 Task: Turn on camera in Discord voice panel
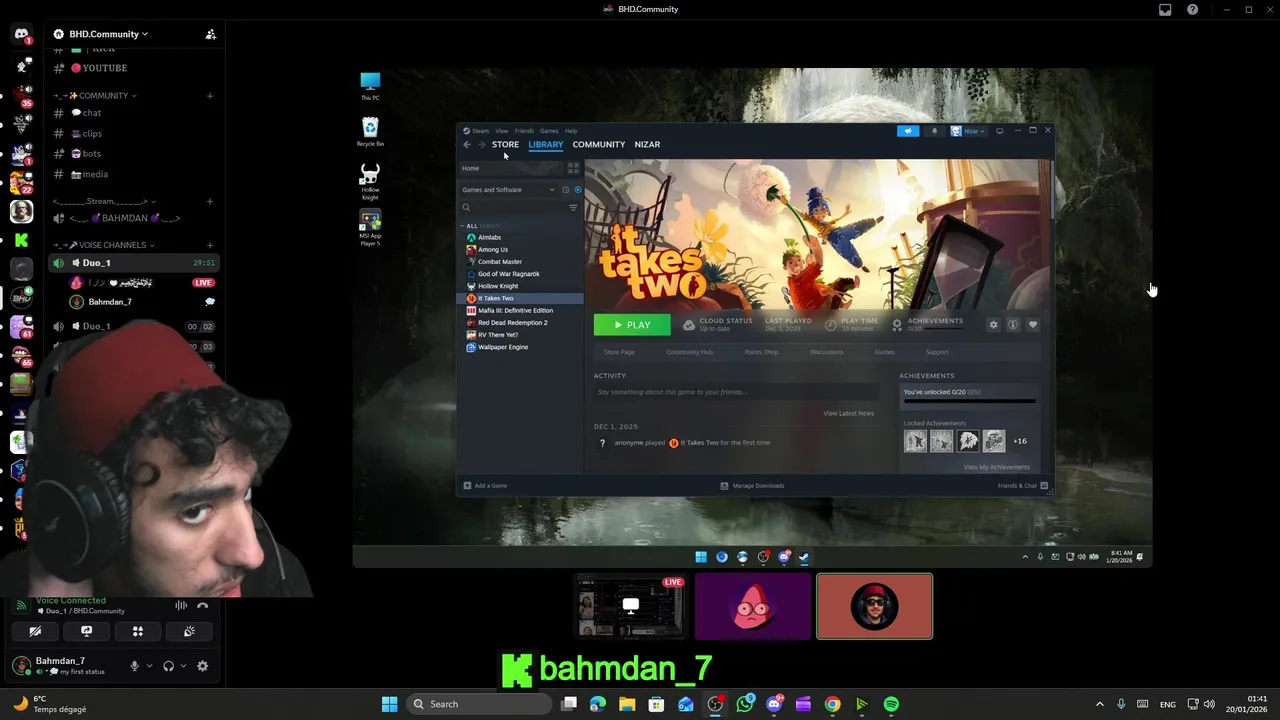click(35, 631)
